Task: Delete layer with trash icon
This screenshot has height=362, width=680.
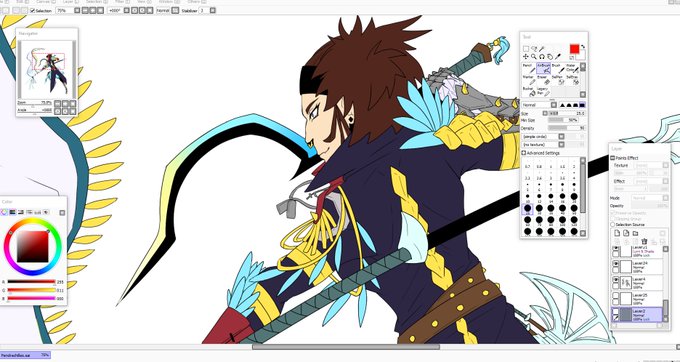Action: coord(644,241)
